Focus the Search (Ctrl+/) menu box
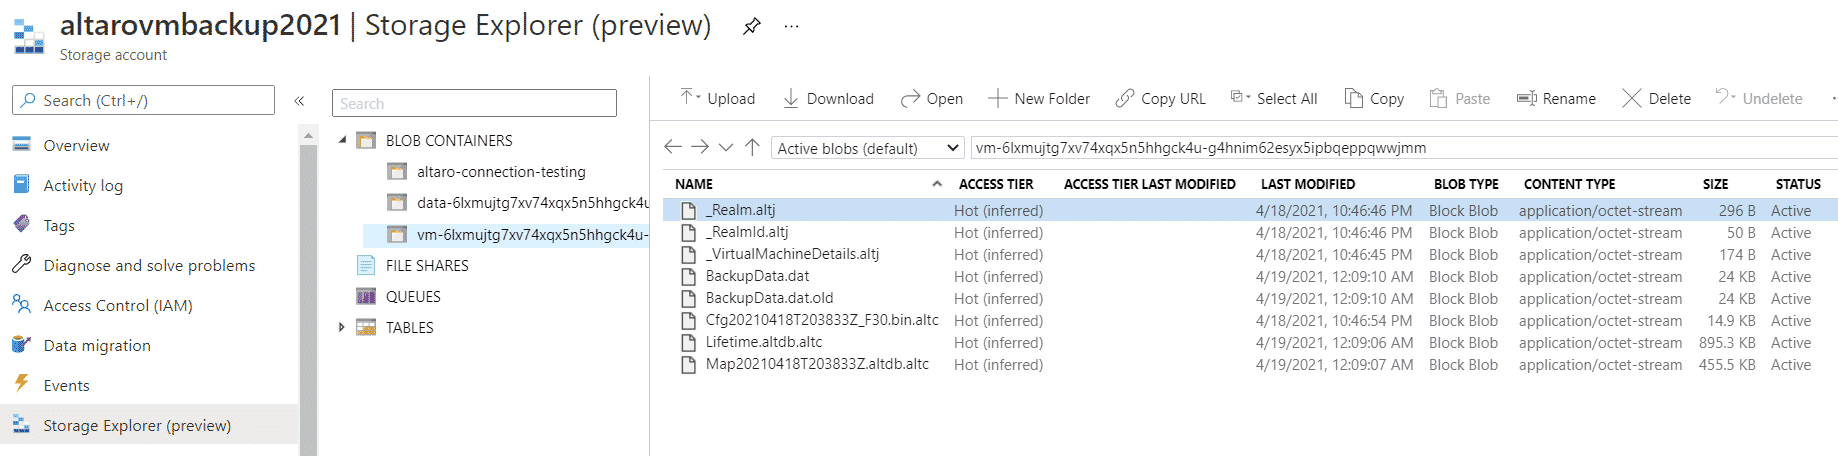 click(x=143, y=100)
